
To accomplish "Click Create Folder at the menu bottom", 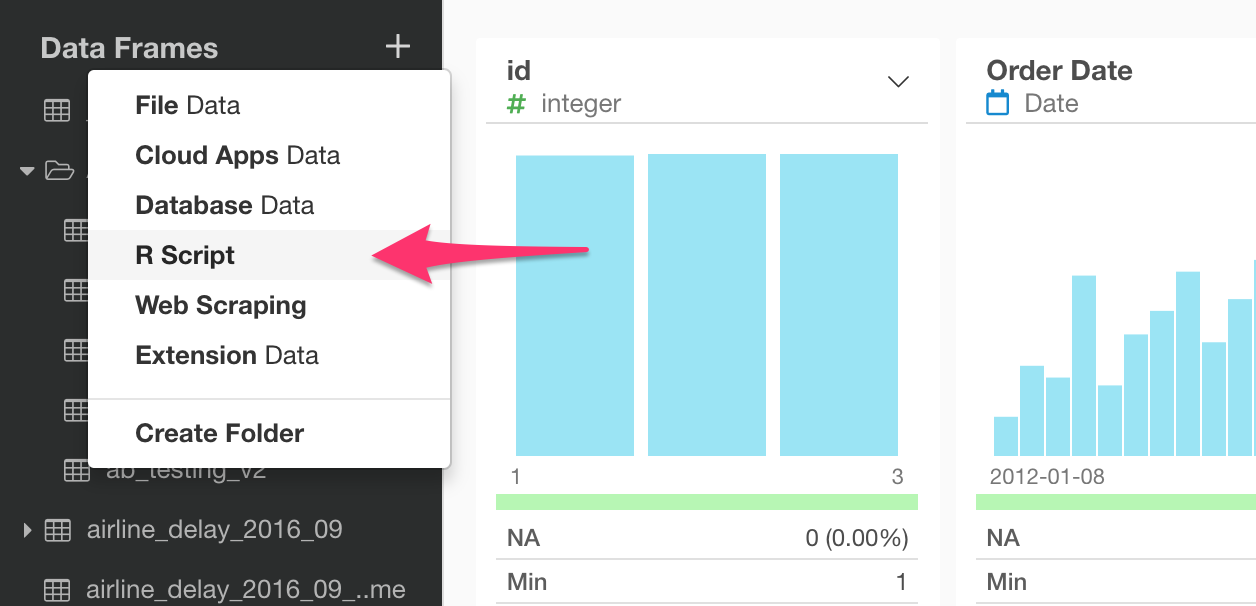I will click(219, 433).
